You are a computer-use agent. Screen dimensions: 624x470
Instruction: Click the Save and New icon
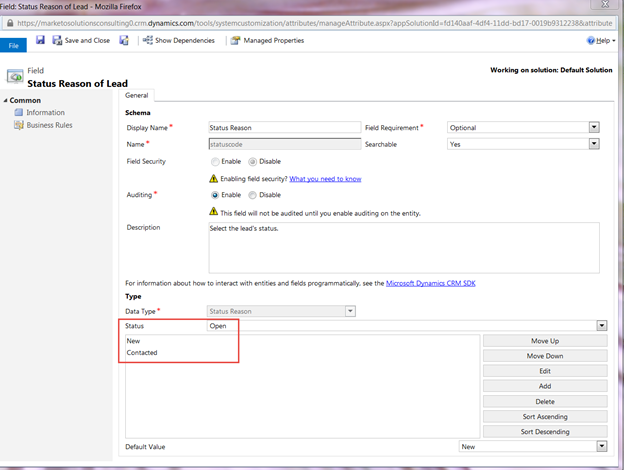pyautogui.click(x=124, y=40)
